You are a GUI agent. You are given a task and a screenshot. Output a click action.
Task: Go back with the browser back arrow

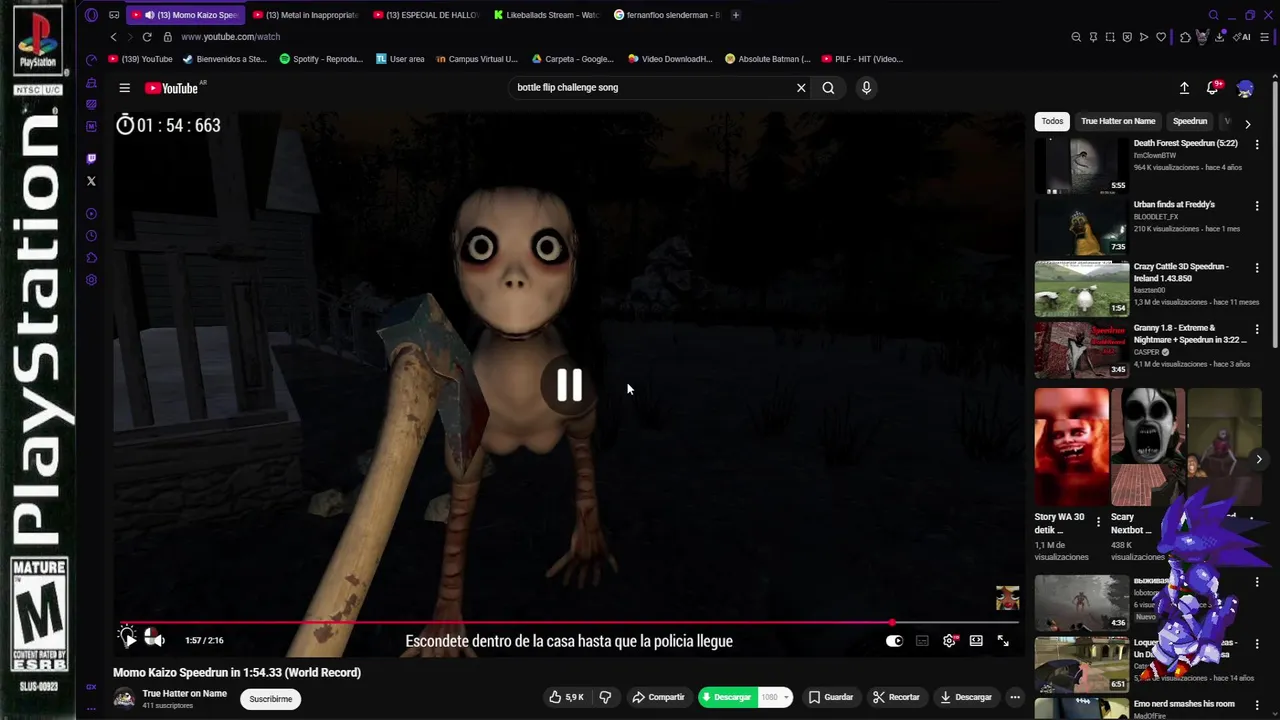[x=113, y=37]
